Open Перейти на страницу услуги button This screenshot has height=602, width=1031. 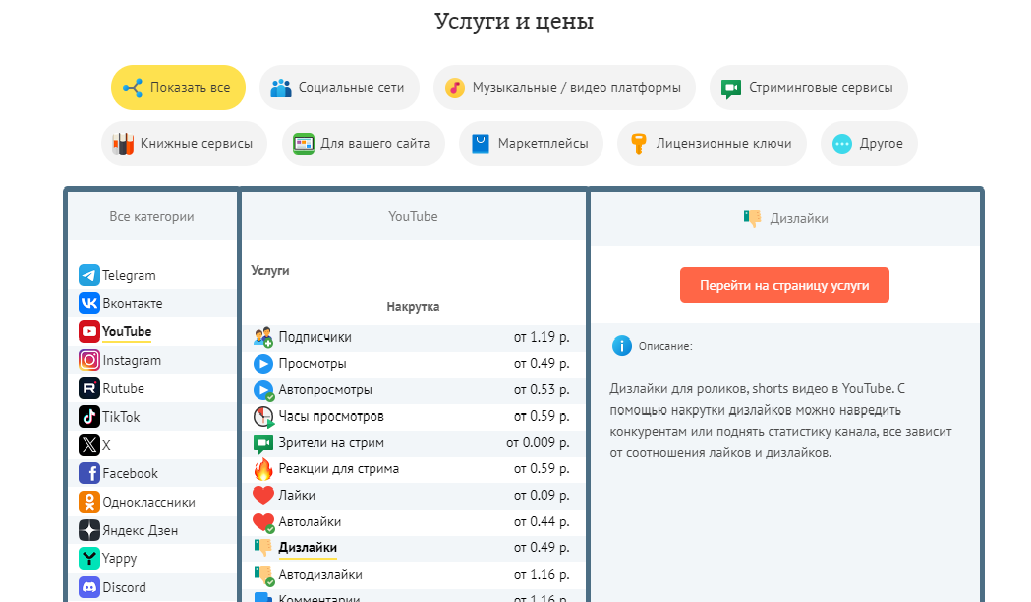pos(784,285)
